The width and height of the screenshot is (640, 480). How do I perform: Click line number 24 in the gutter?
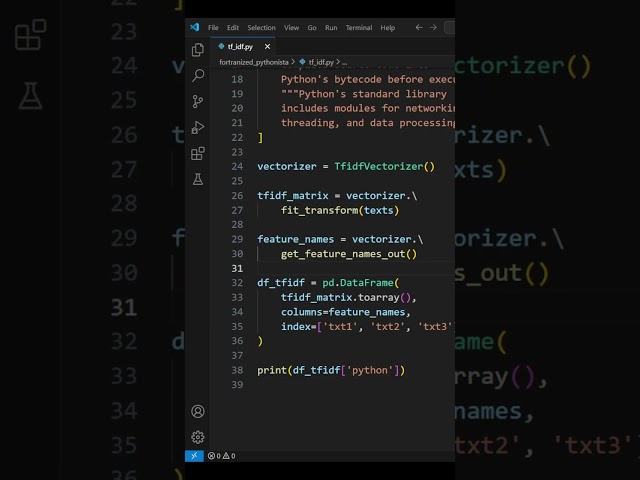(x=237, y=167)
